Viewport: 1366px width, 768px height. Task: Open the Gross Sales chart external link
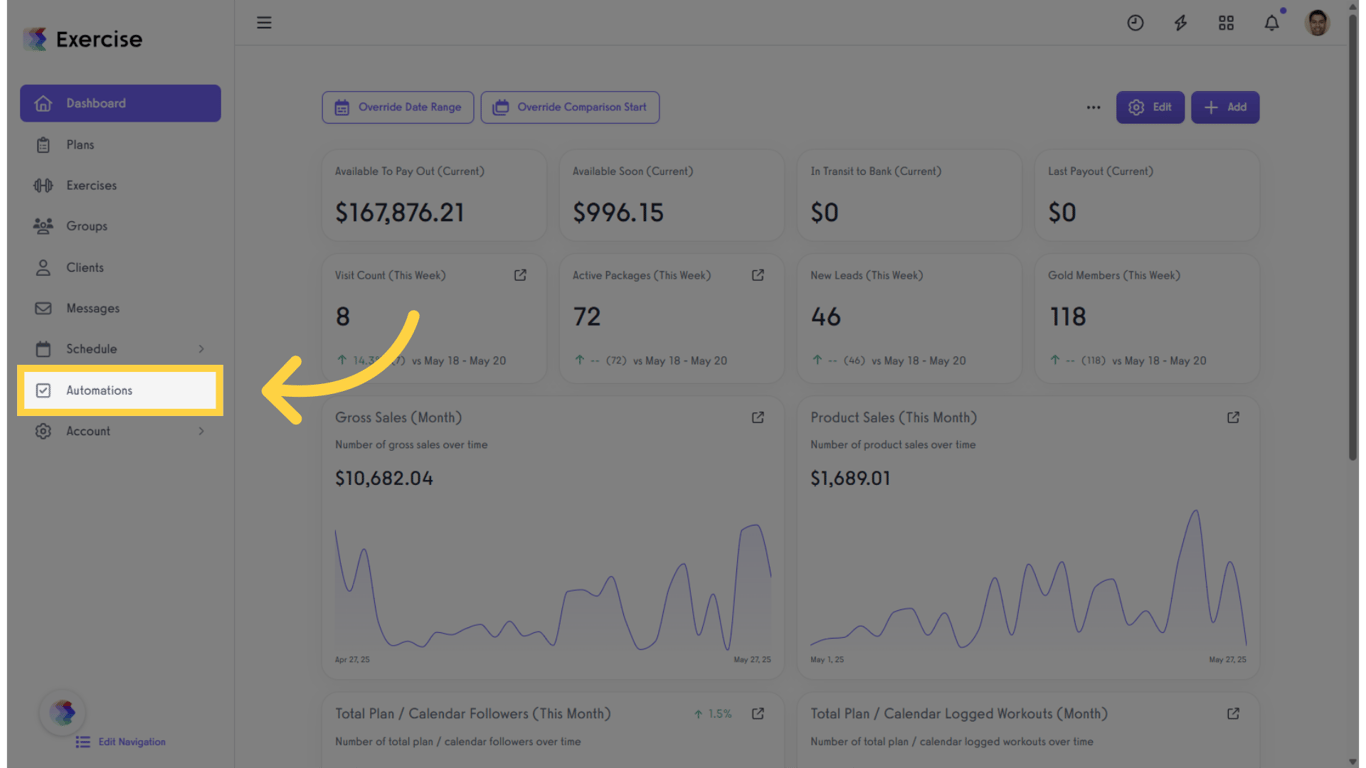757,417
